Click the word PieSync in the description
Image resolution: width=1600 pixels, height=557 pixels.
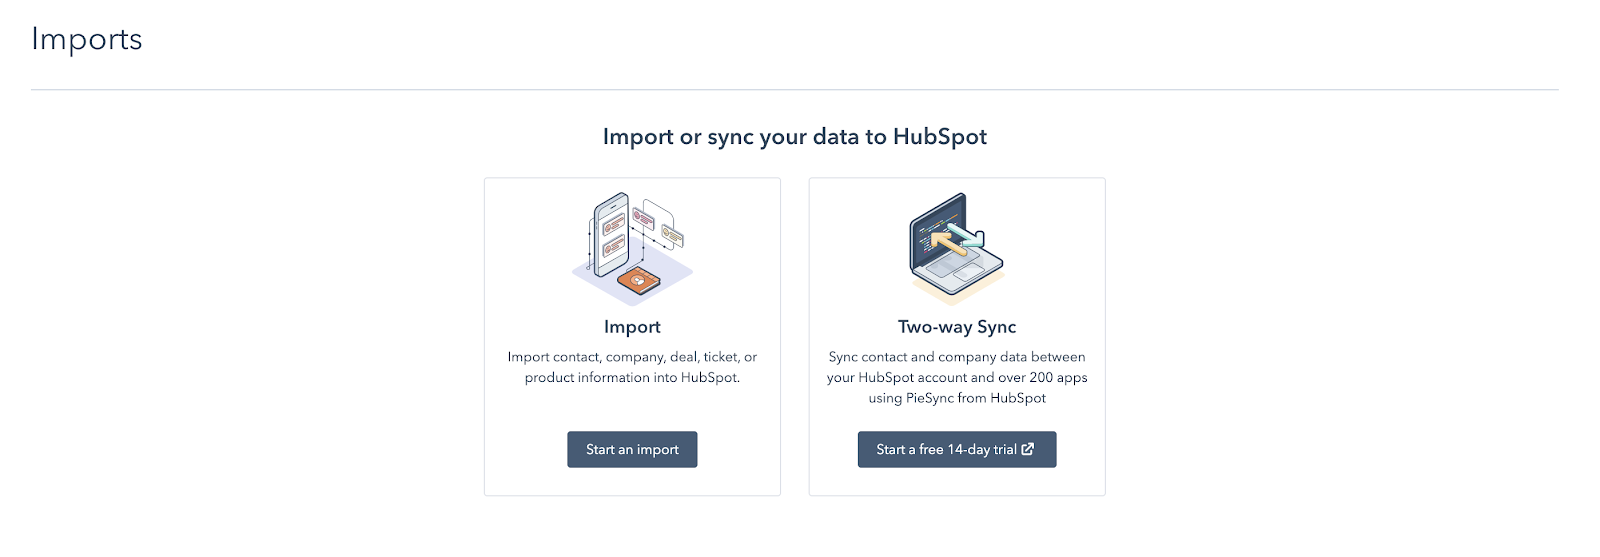[x=930, y=398]
